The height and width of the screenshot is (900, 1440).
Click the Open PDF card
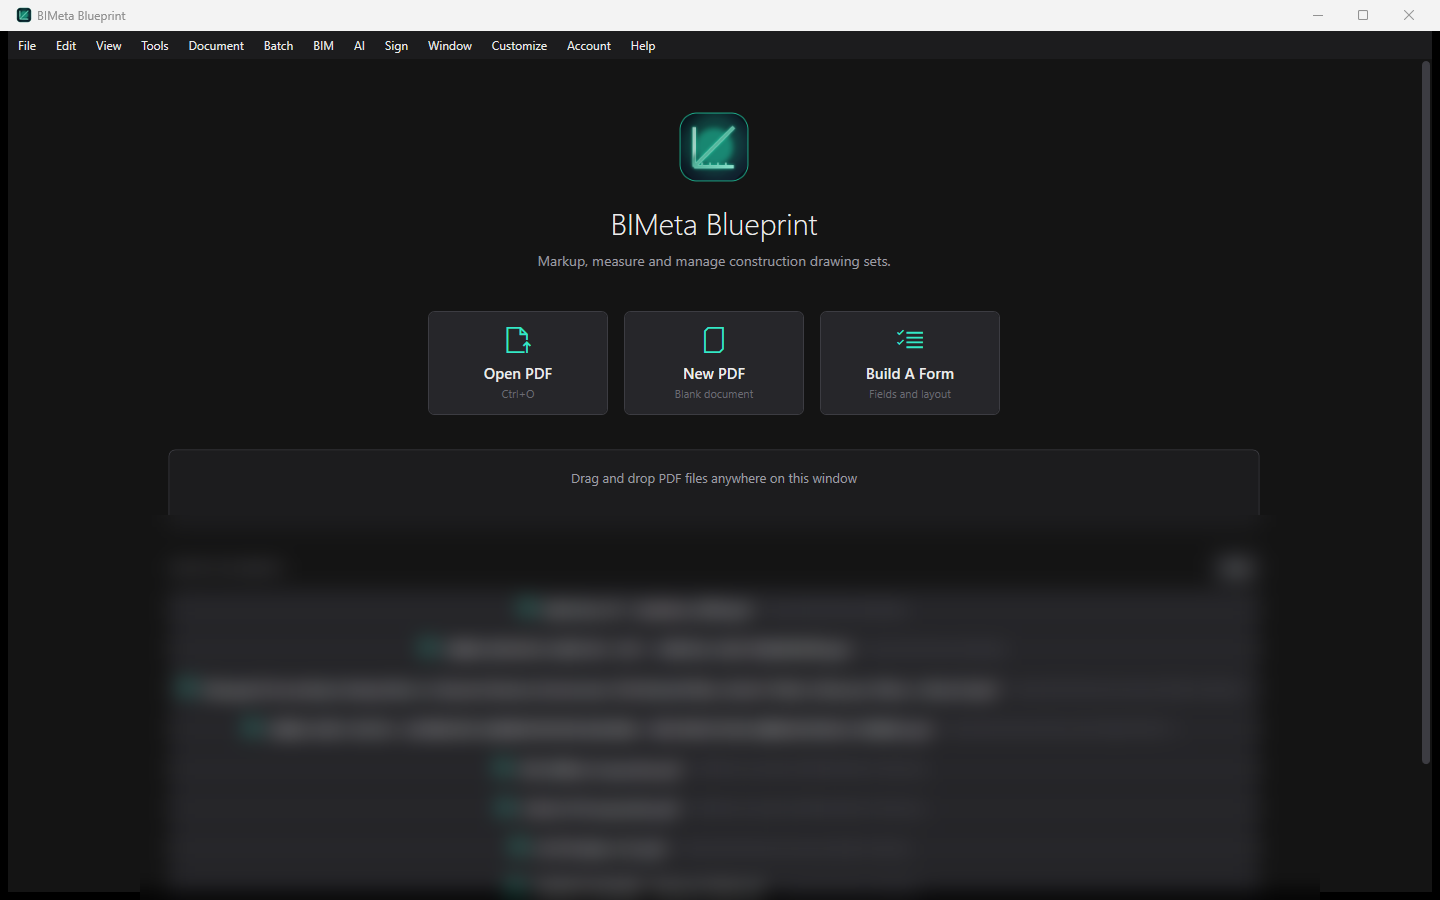pos(518,363)
